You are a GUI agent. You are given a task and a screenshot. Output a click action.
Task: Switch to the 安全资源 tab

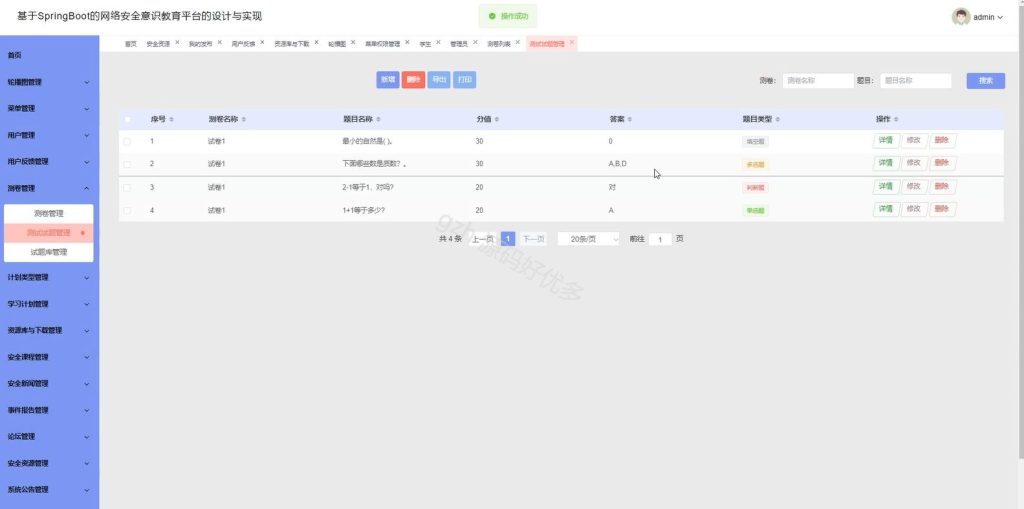click(158, 44)
